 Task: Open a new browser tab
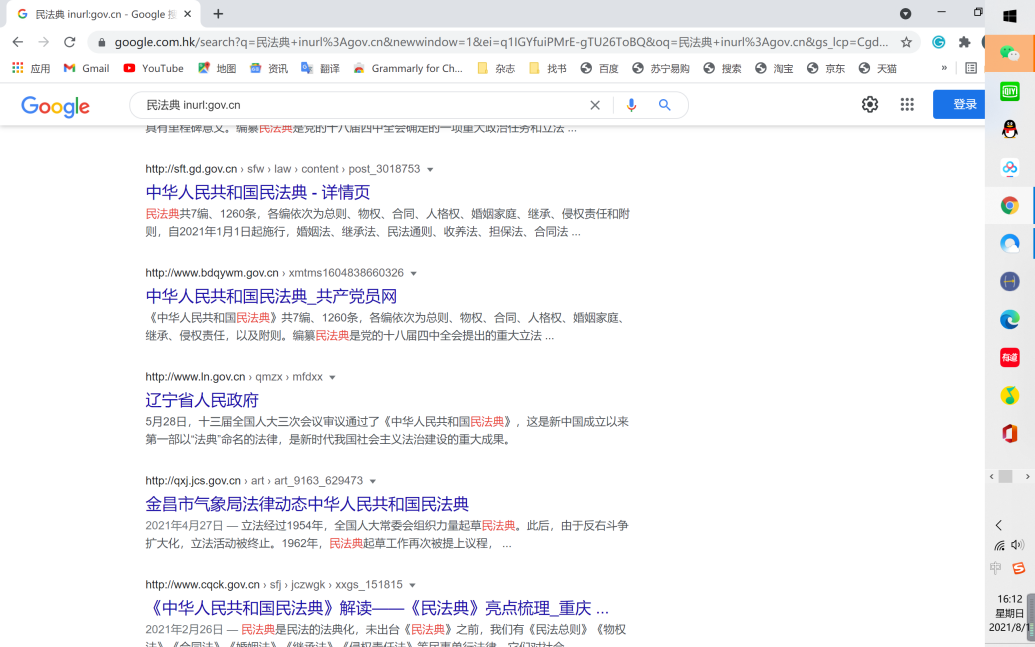218,14
